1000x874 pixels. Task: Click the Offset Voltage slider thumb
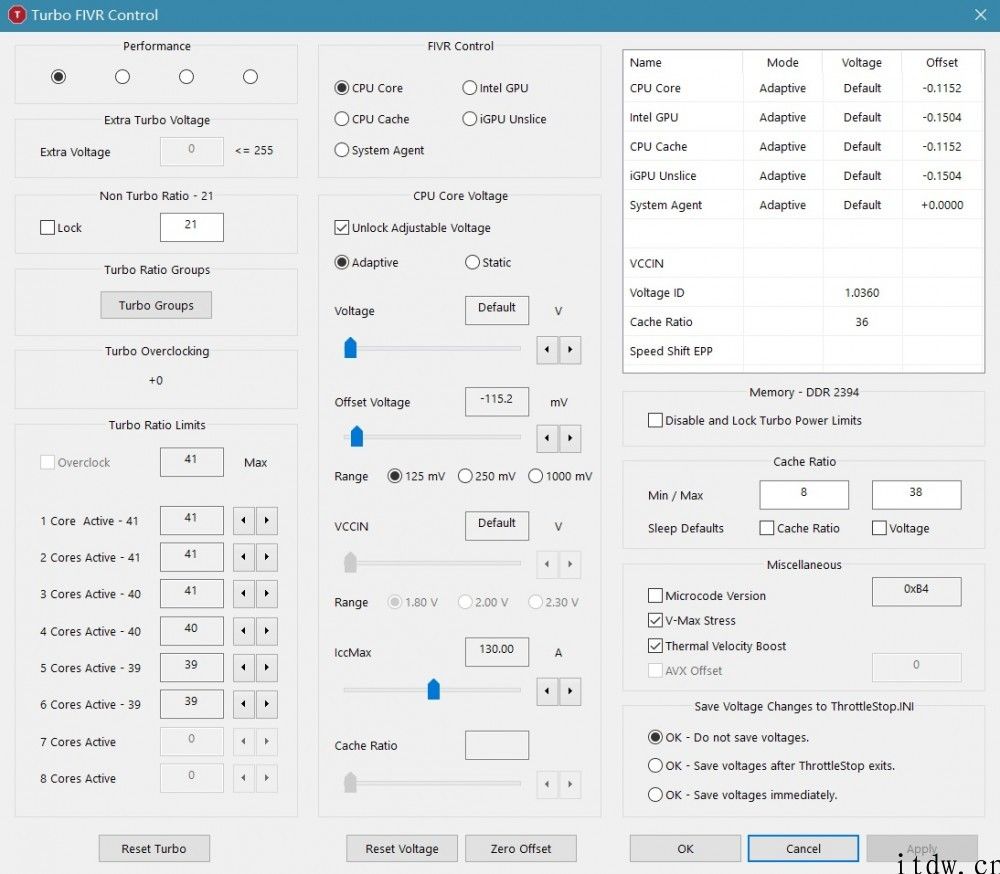point(357,436)
